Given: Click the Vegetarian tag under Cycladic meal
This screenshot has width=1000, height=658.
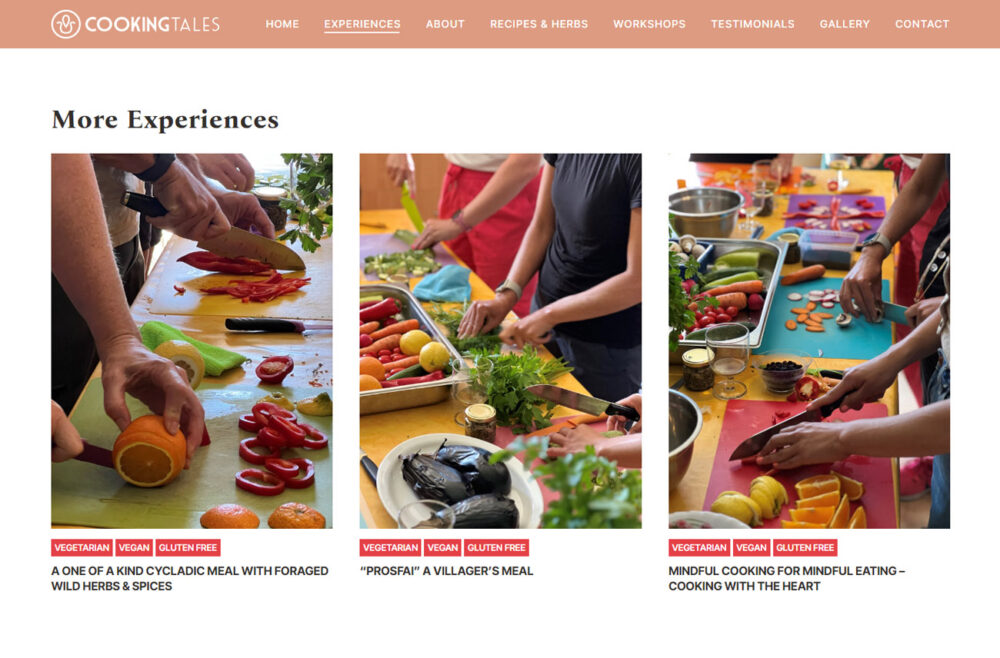Looking at the screenshot, I should pos(82,548).
